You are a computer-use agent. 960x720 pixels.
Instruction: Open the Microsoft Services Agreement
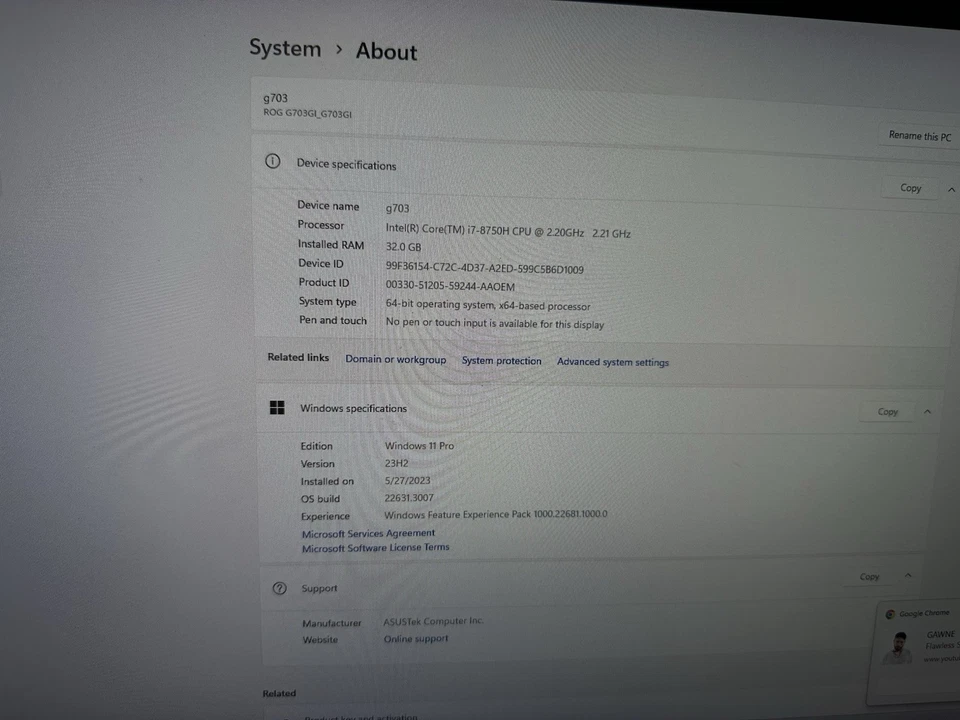(368, 533)
